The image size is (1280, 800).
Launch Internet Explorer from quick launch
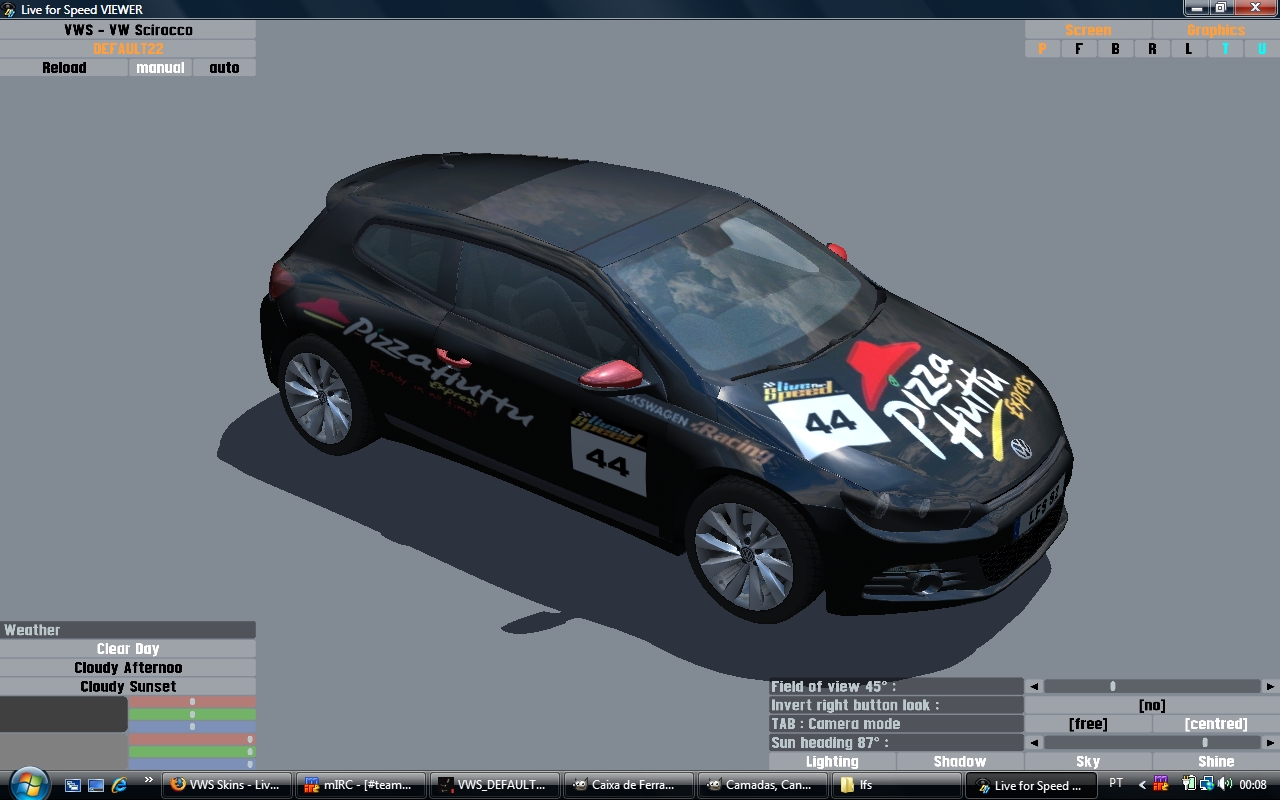pos(120,786)
